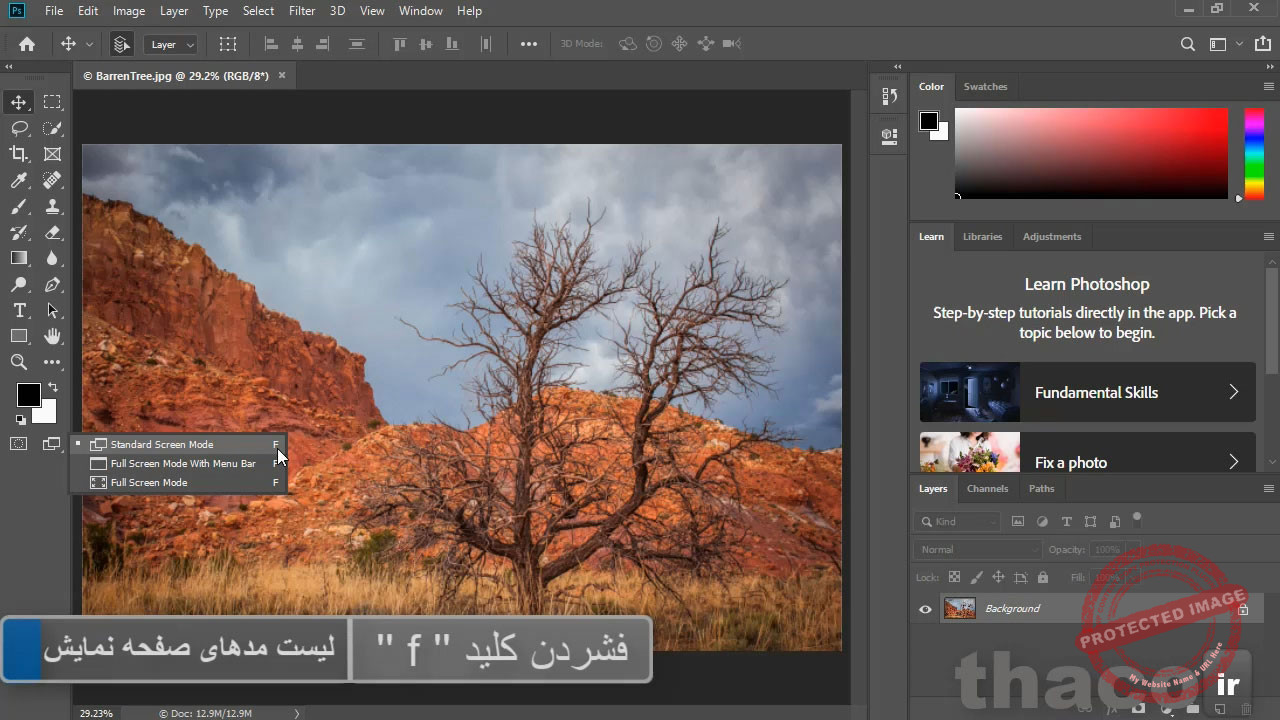Select the Crop tool
The image size is (1280, 720).
click(x=19, y=154)
